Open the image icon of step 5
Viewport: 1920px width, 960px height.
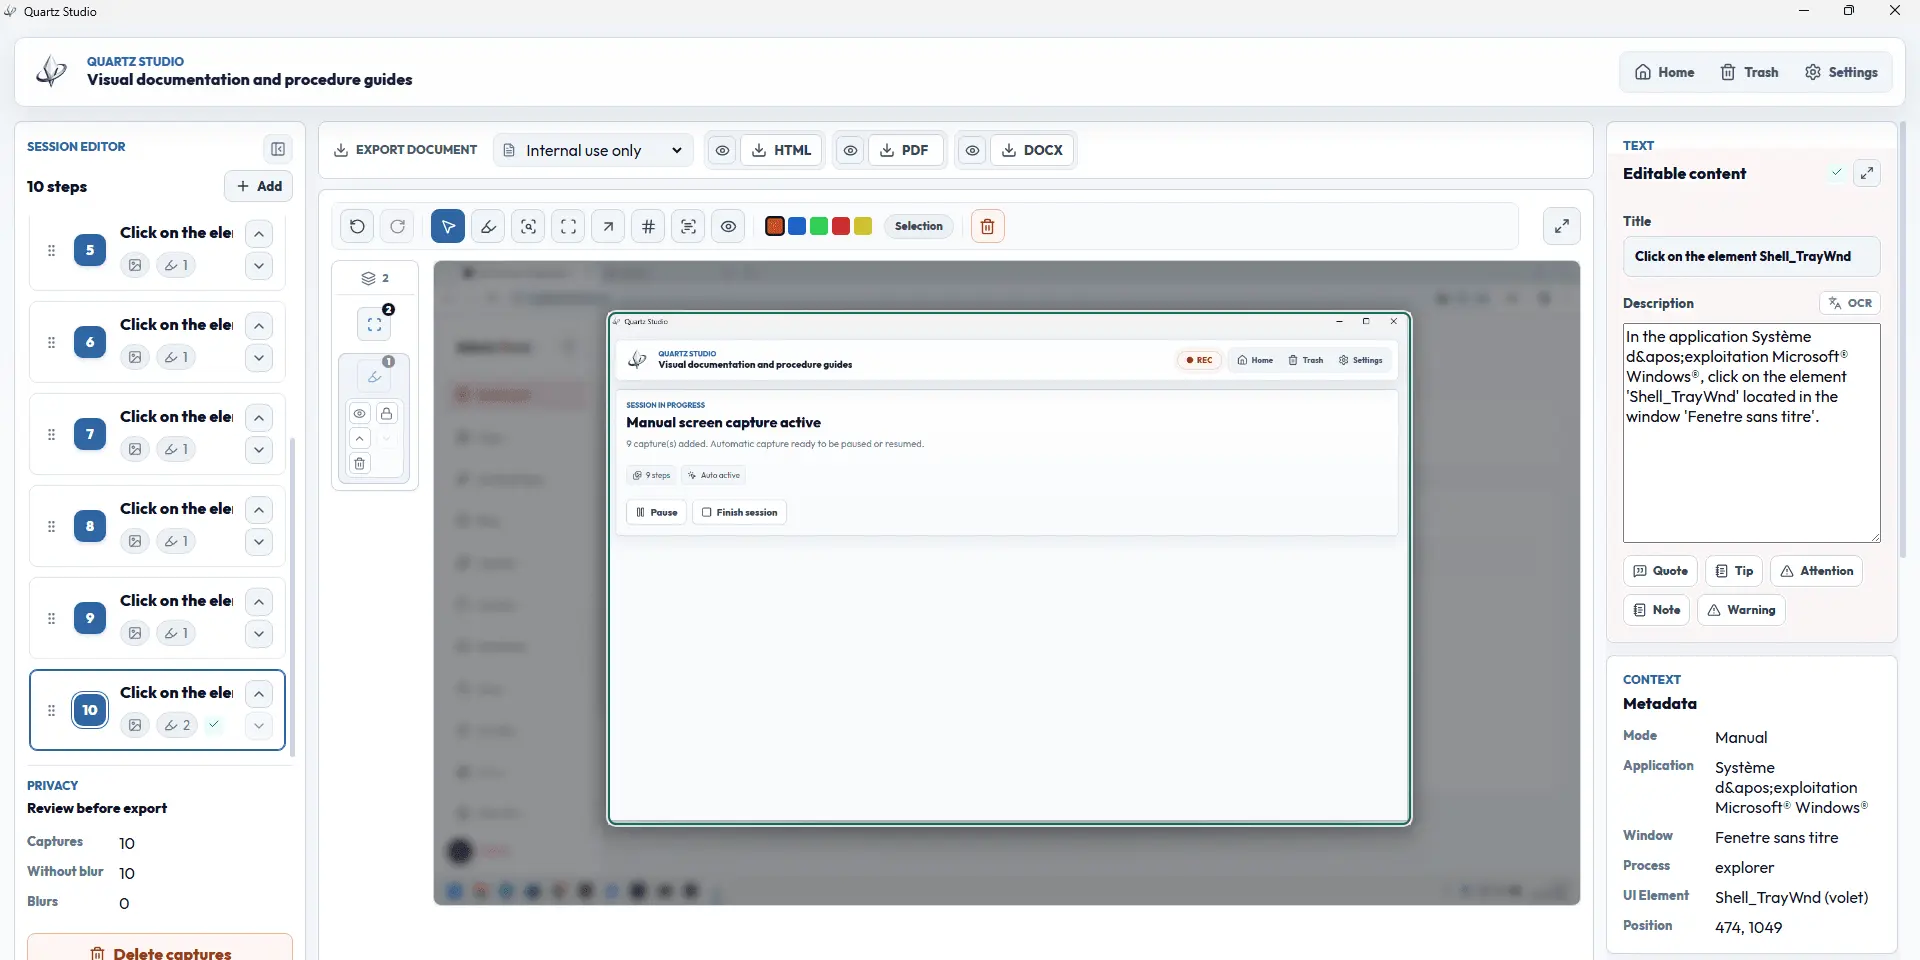pyautogui.click(x=135, y=265)
